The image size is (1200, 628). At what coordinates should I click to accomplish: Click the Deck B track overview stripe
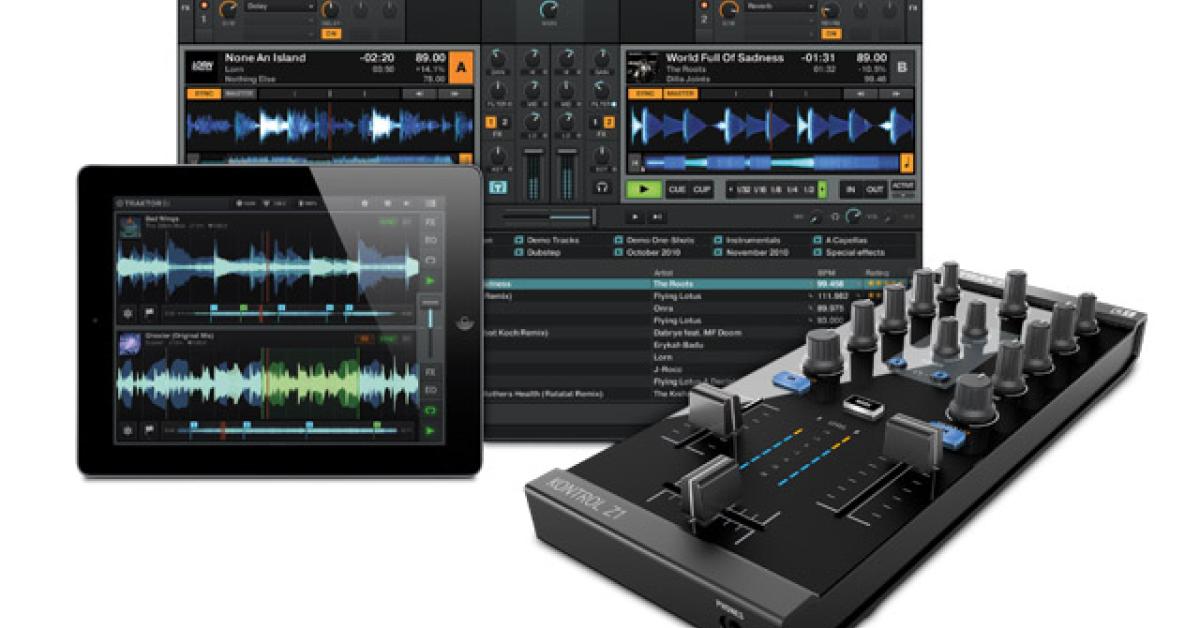tap(770, 163)
